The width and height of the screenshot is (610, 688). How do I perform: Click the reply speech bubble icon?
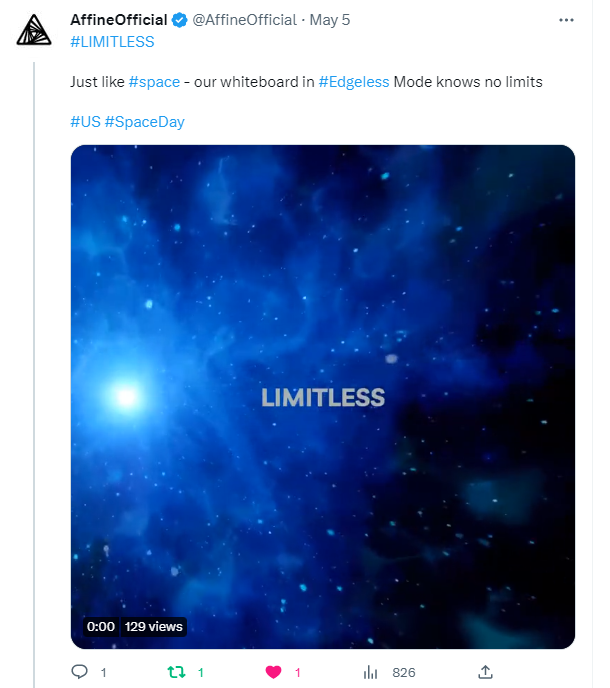(79, 672)
